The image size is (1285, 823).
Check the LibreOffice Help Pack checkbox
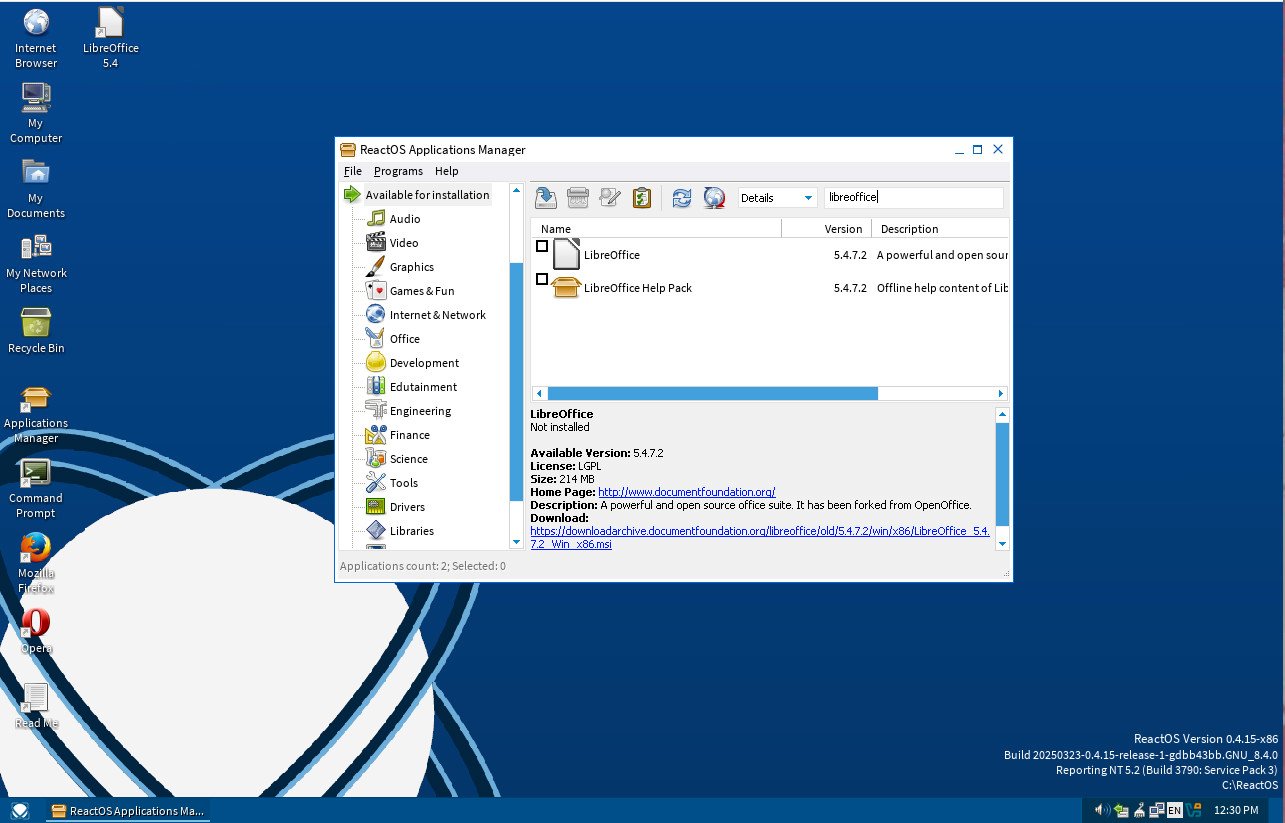pyautogui.click(x=542, y=279)
